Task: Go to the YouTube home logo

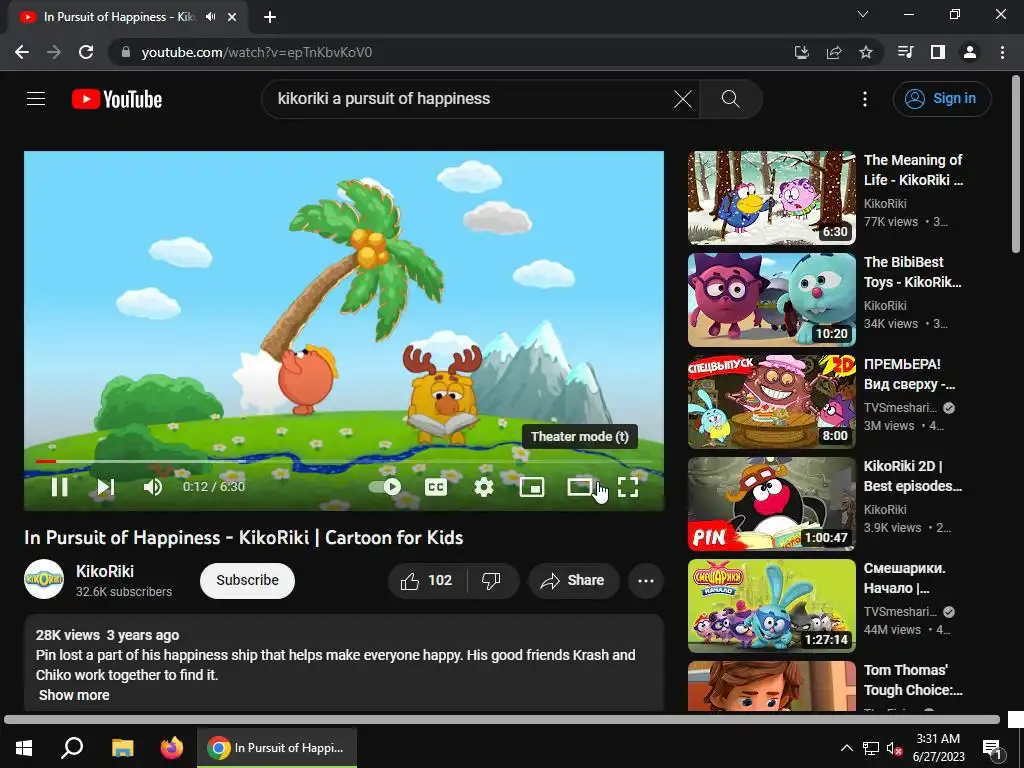Action: (x=117, y=99)
